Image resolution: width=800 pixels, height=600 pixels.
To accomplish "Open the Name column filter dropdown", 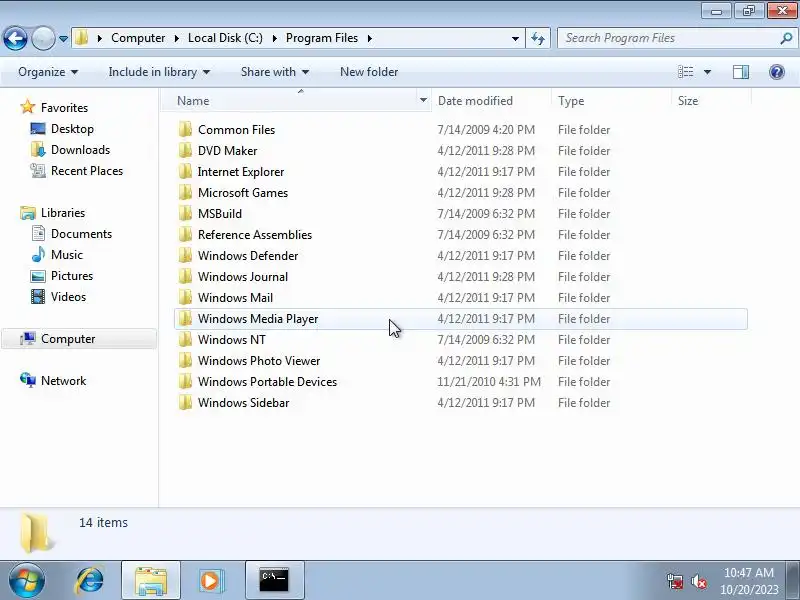I will tap(423, 101).
